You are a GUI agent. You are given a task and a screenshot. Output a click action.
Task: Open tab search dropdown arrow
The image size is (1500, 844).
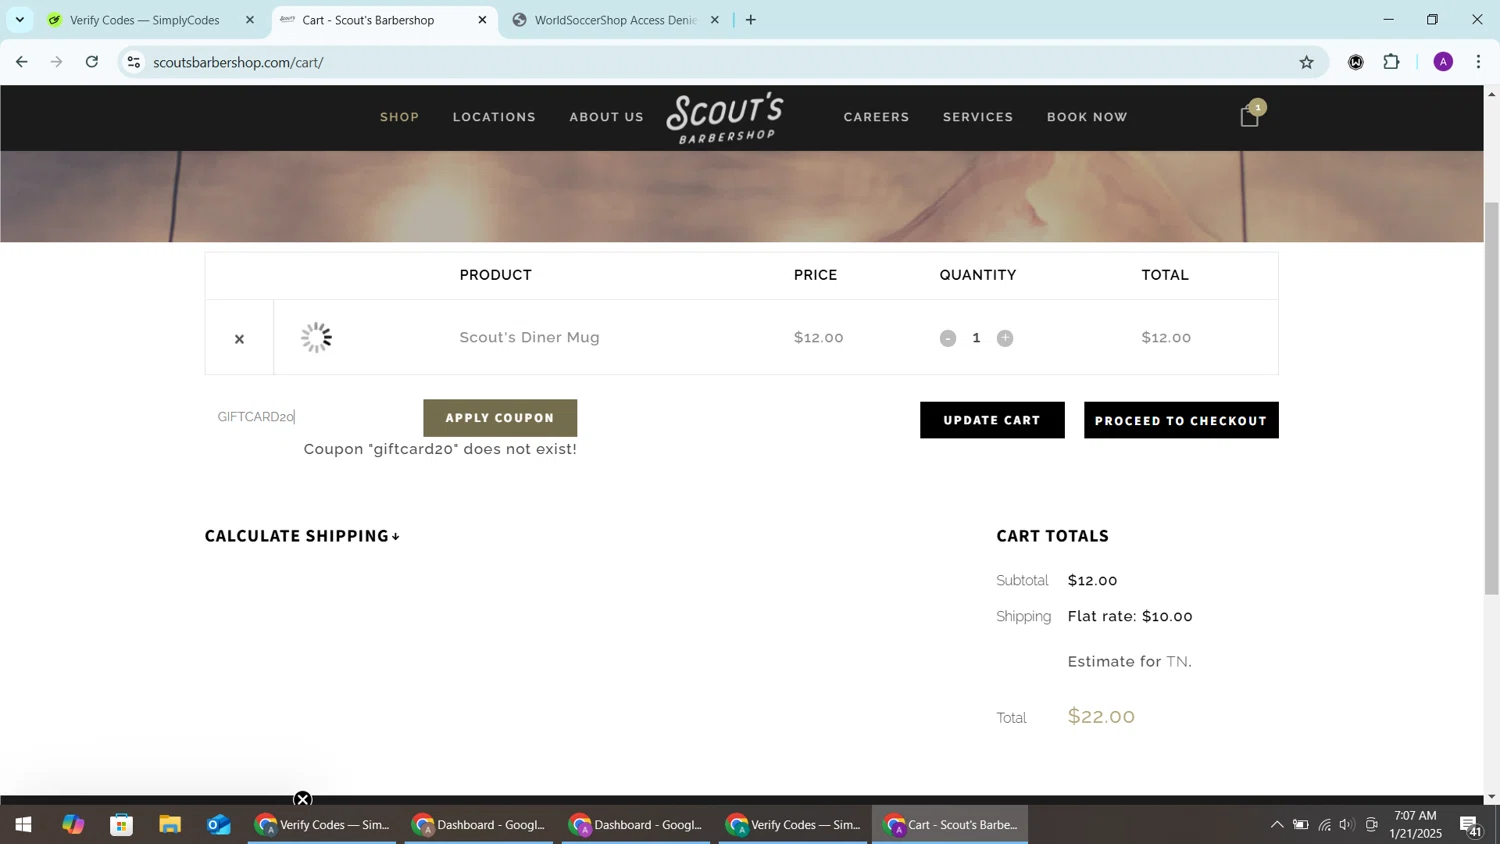pyautogui.click(x=19, y=20)
